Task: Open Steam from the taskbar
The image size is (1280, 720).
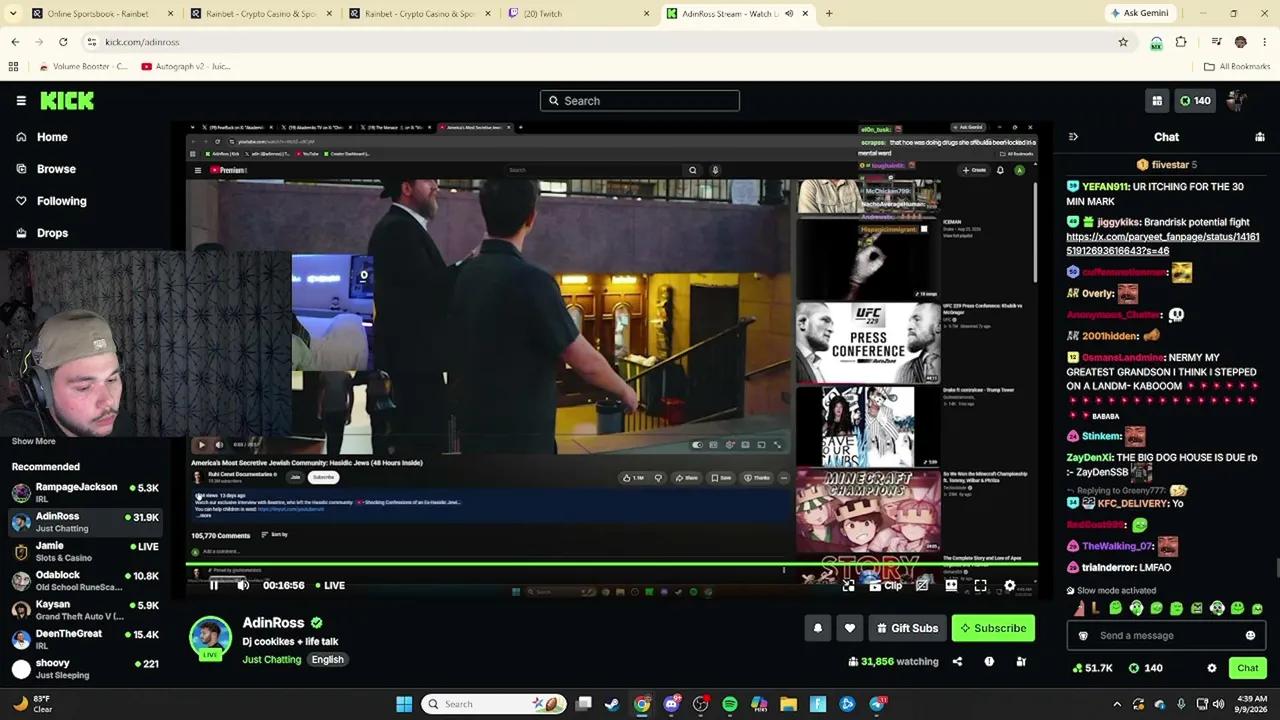Action: (613, 704)
